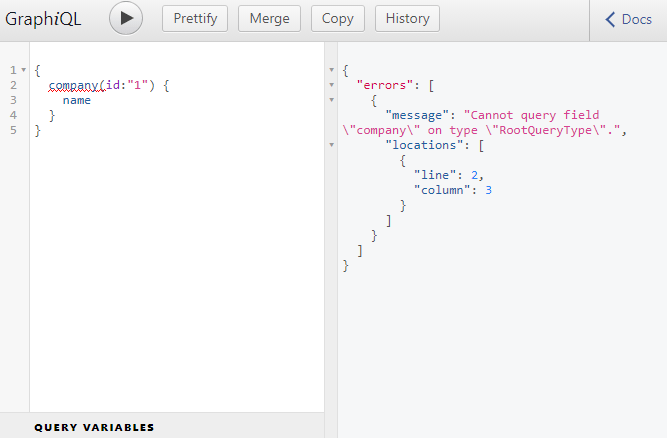
Task: Open the History panel
Action: [407, 19]
